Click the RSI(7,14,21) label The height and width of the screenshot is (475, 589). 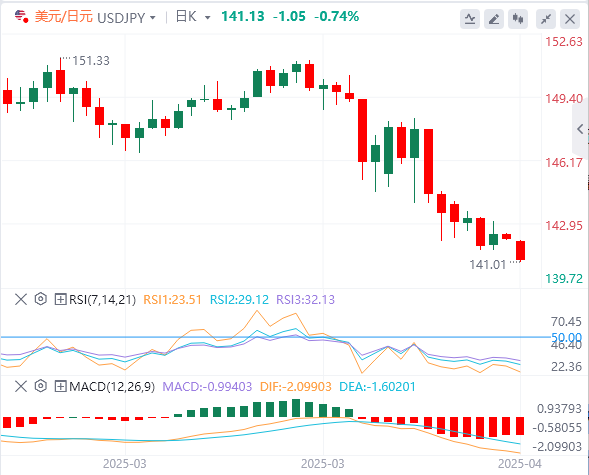102,300
